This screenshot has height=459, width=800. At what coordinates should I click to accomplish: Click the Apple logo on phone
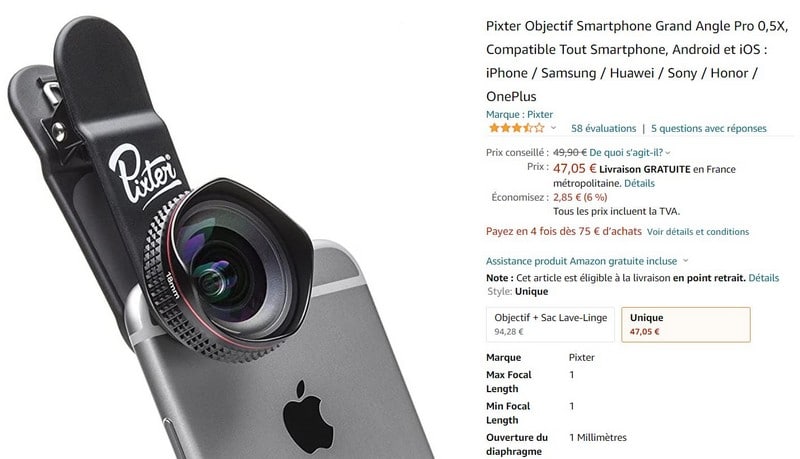(308, 417)
